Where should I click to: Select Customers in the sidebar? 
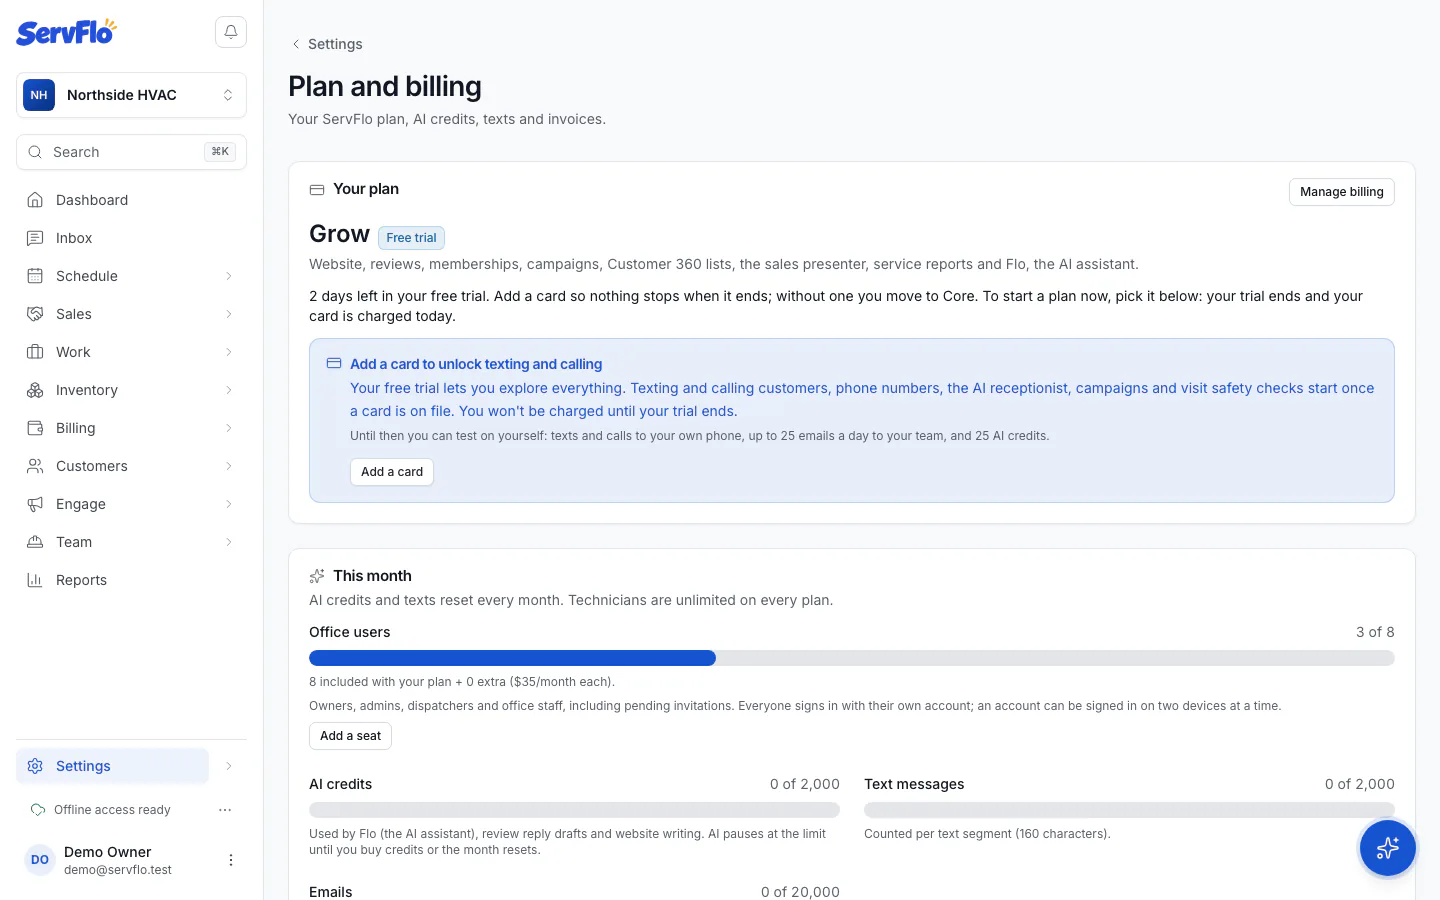[112, 466]
